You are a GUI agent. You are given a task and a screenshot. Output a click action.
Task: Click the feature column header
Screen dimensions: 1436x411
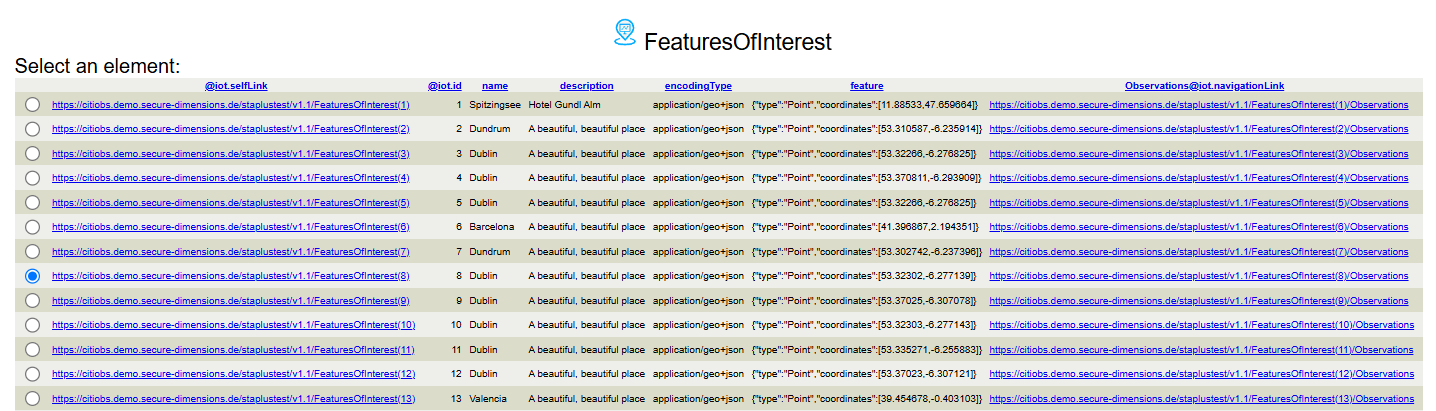coord(867,86)
